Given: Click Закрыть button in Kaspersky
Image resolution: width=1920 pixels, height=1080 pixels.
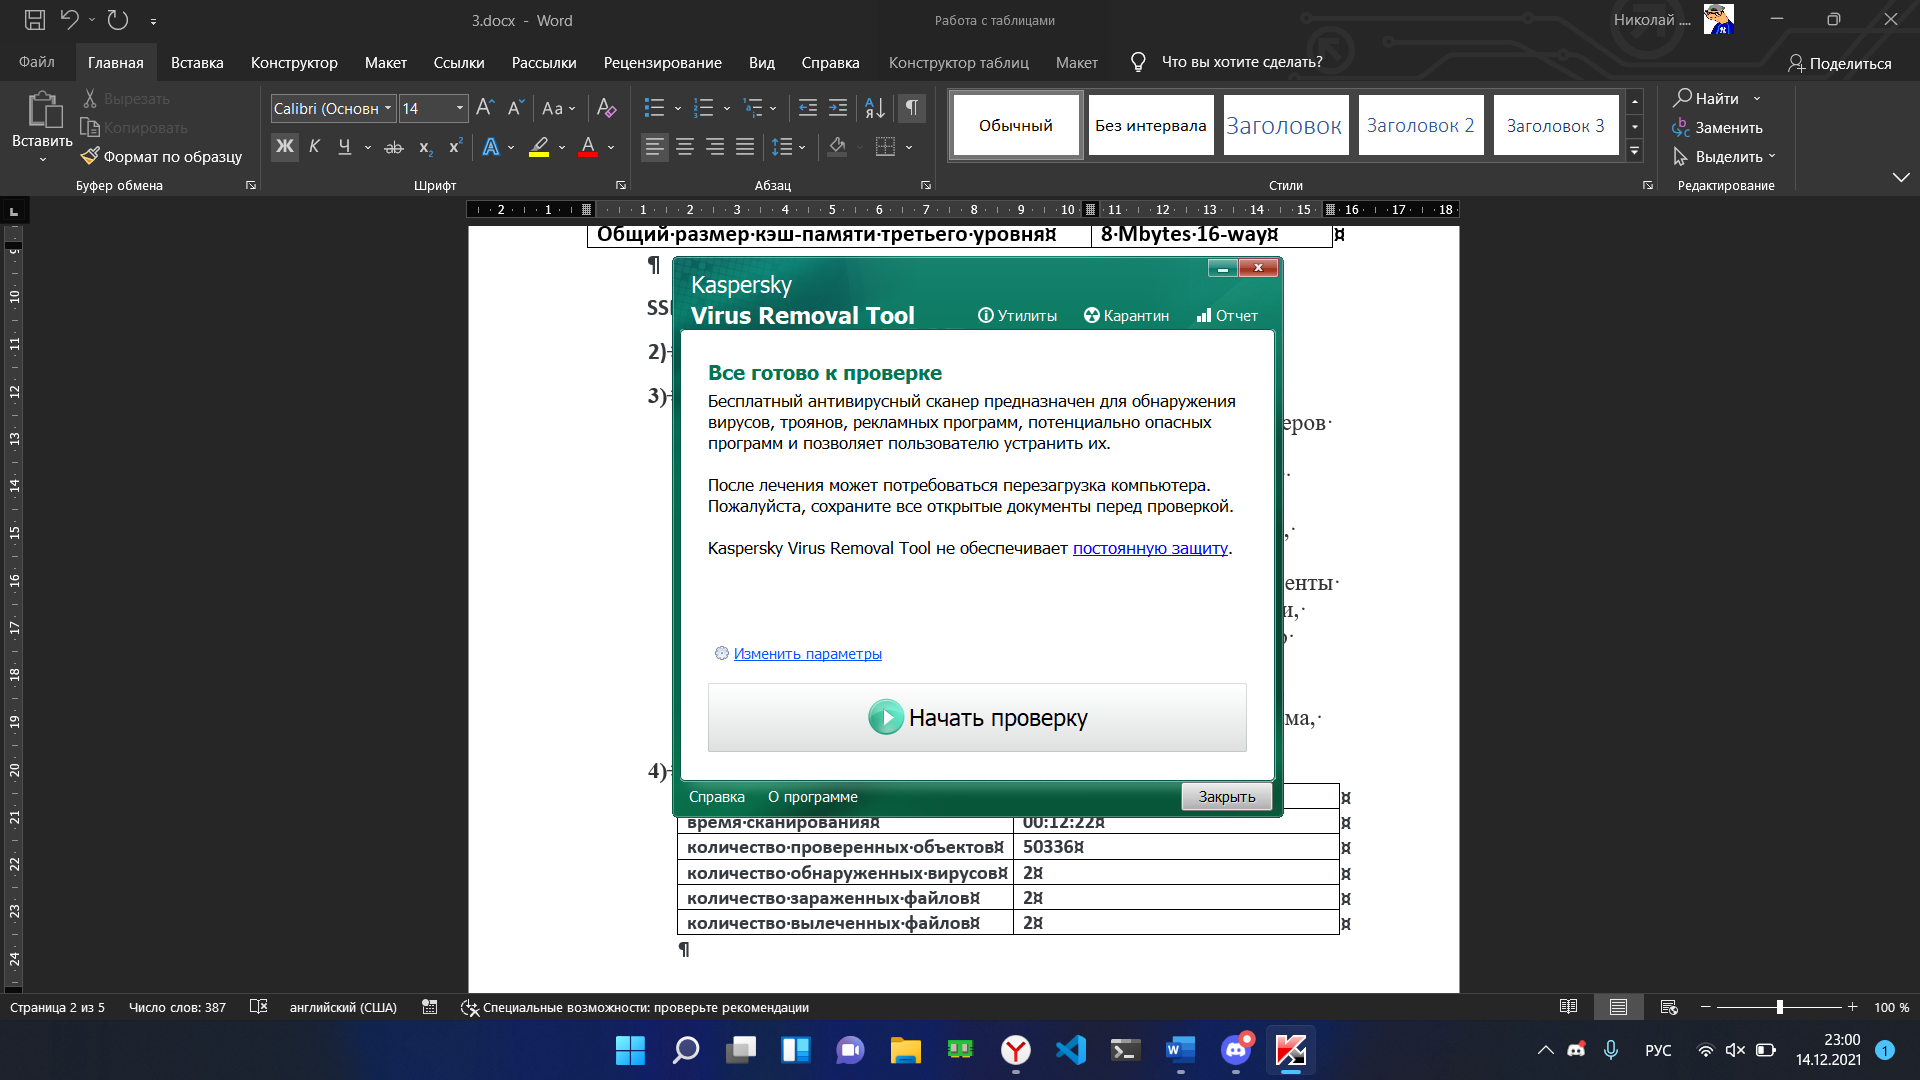Looking at the screenshot, I should [x=1227, y=797].
